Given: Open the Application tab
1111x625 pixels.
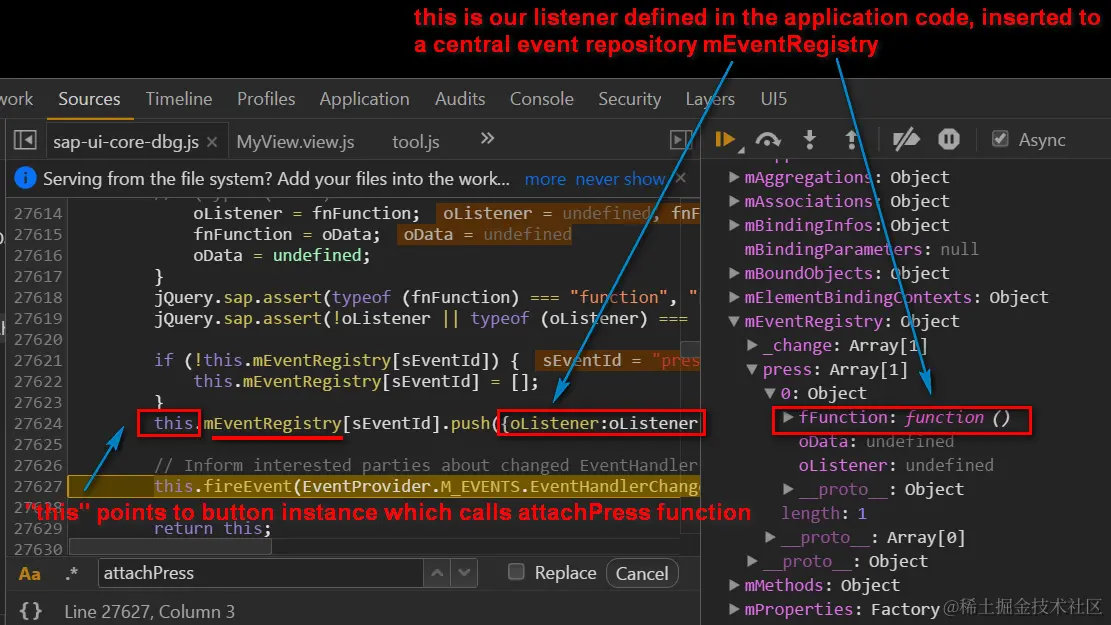Looking at the screenshot, I should 364,98.
